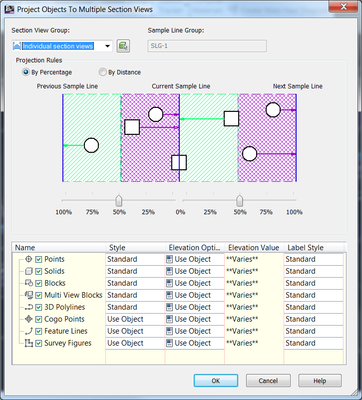Uncheck the Cogo Points checkbox

coord(39,319)
